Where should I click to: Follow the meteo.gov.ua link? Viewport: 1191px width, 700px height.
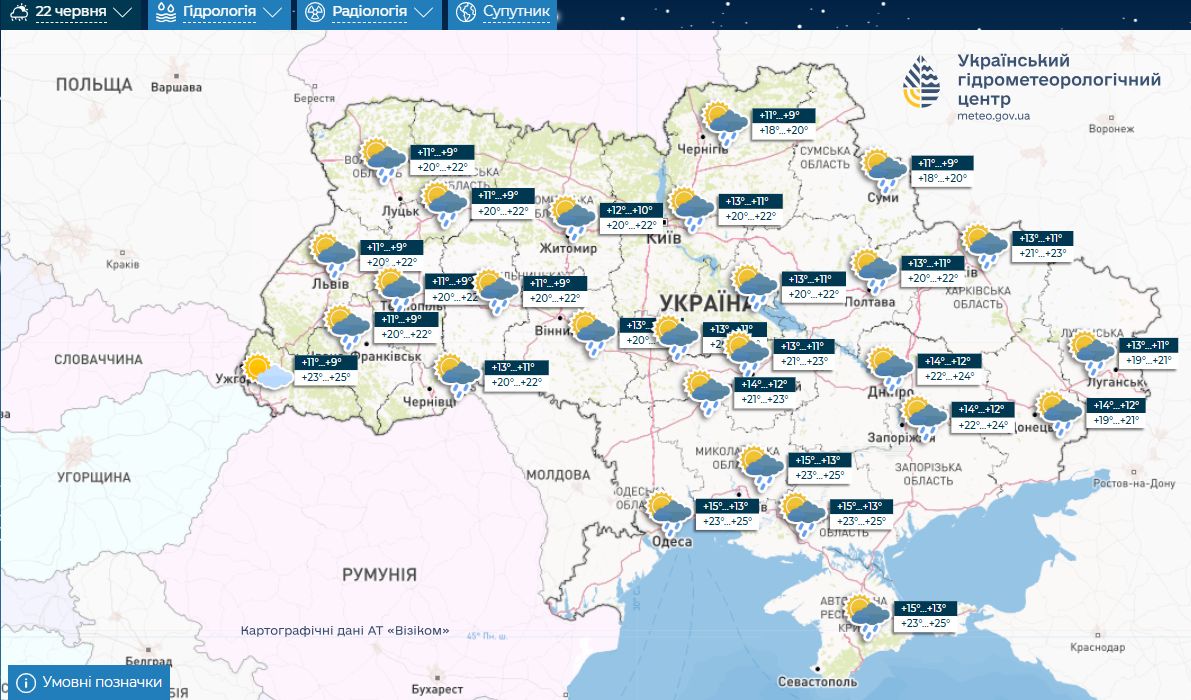coord(993,116)
